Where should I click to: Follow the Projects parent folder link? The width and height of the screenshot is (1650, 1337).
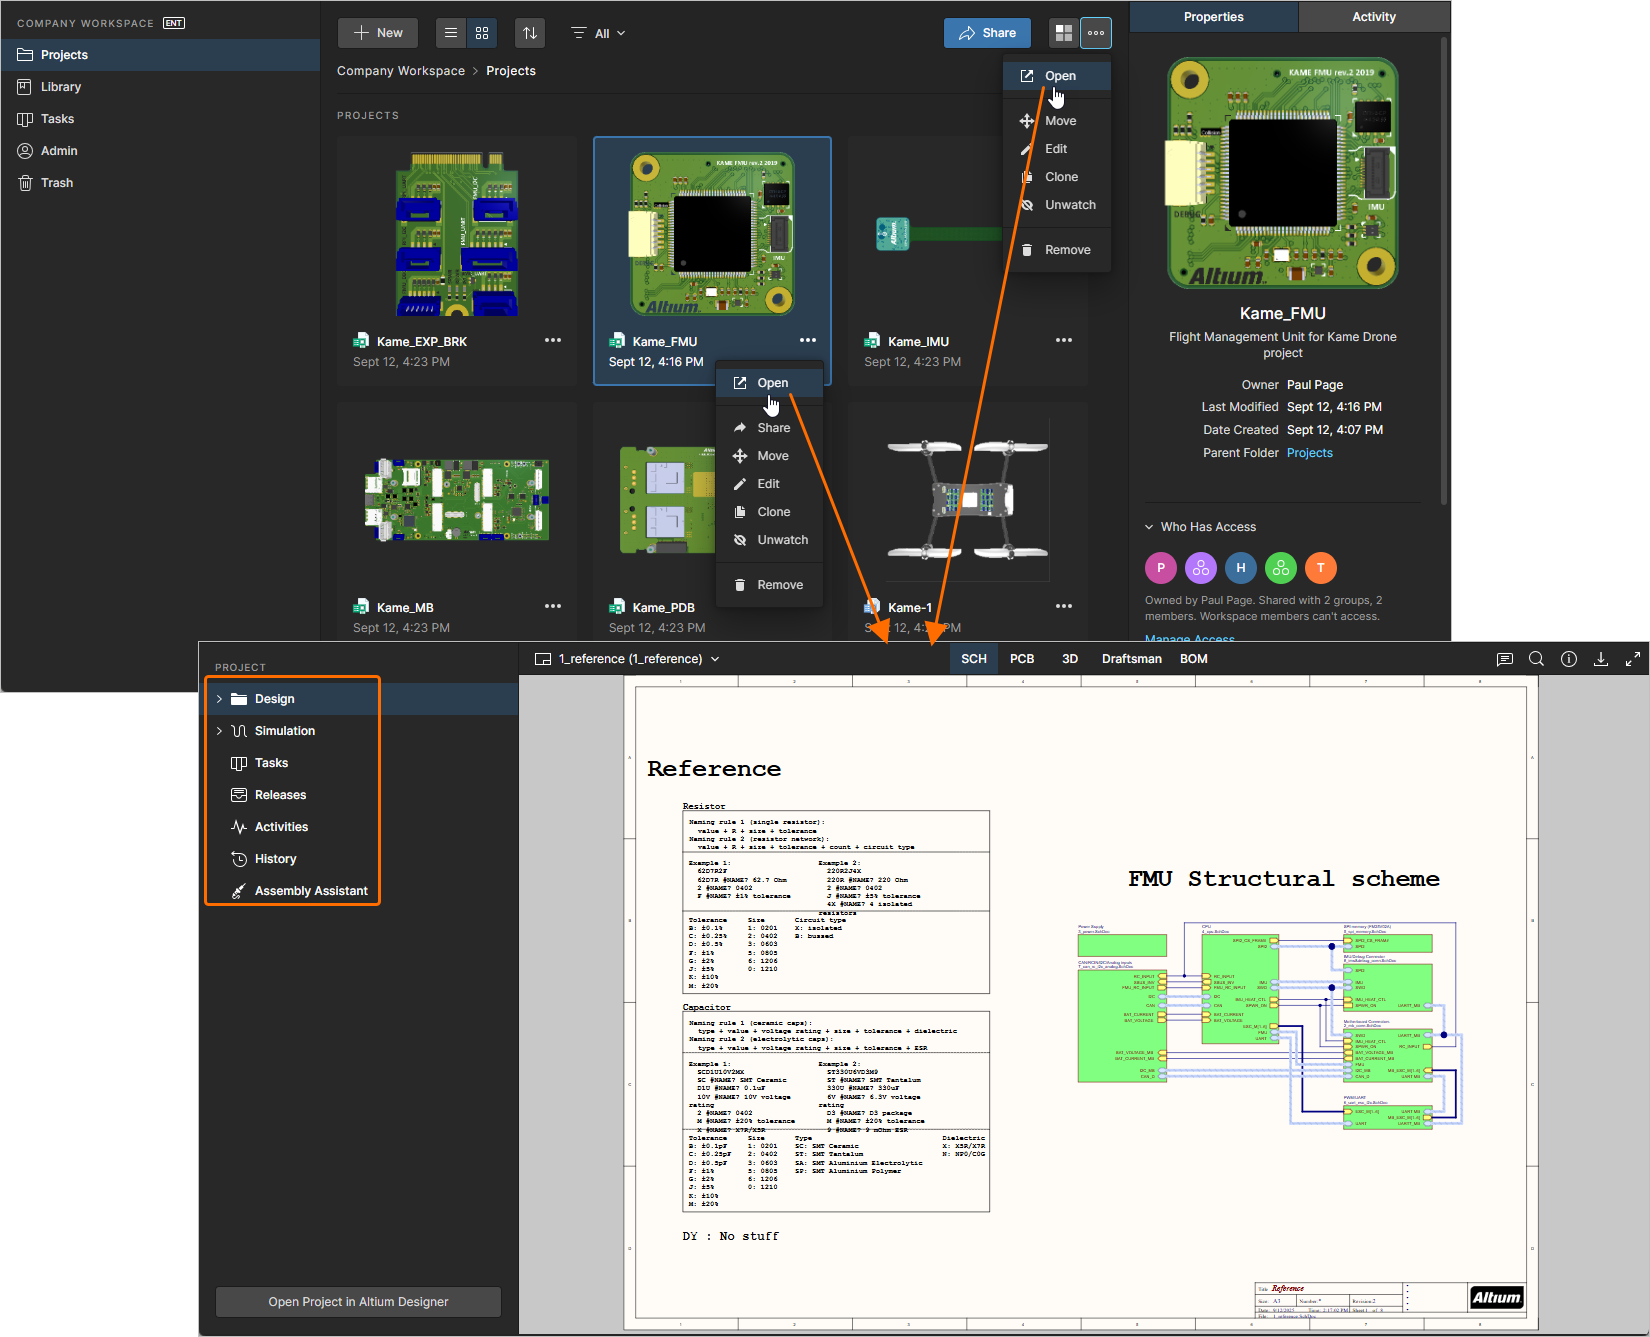coord(1309,453)
